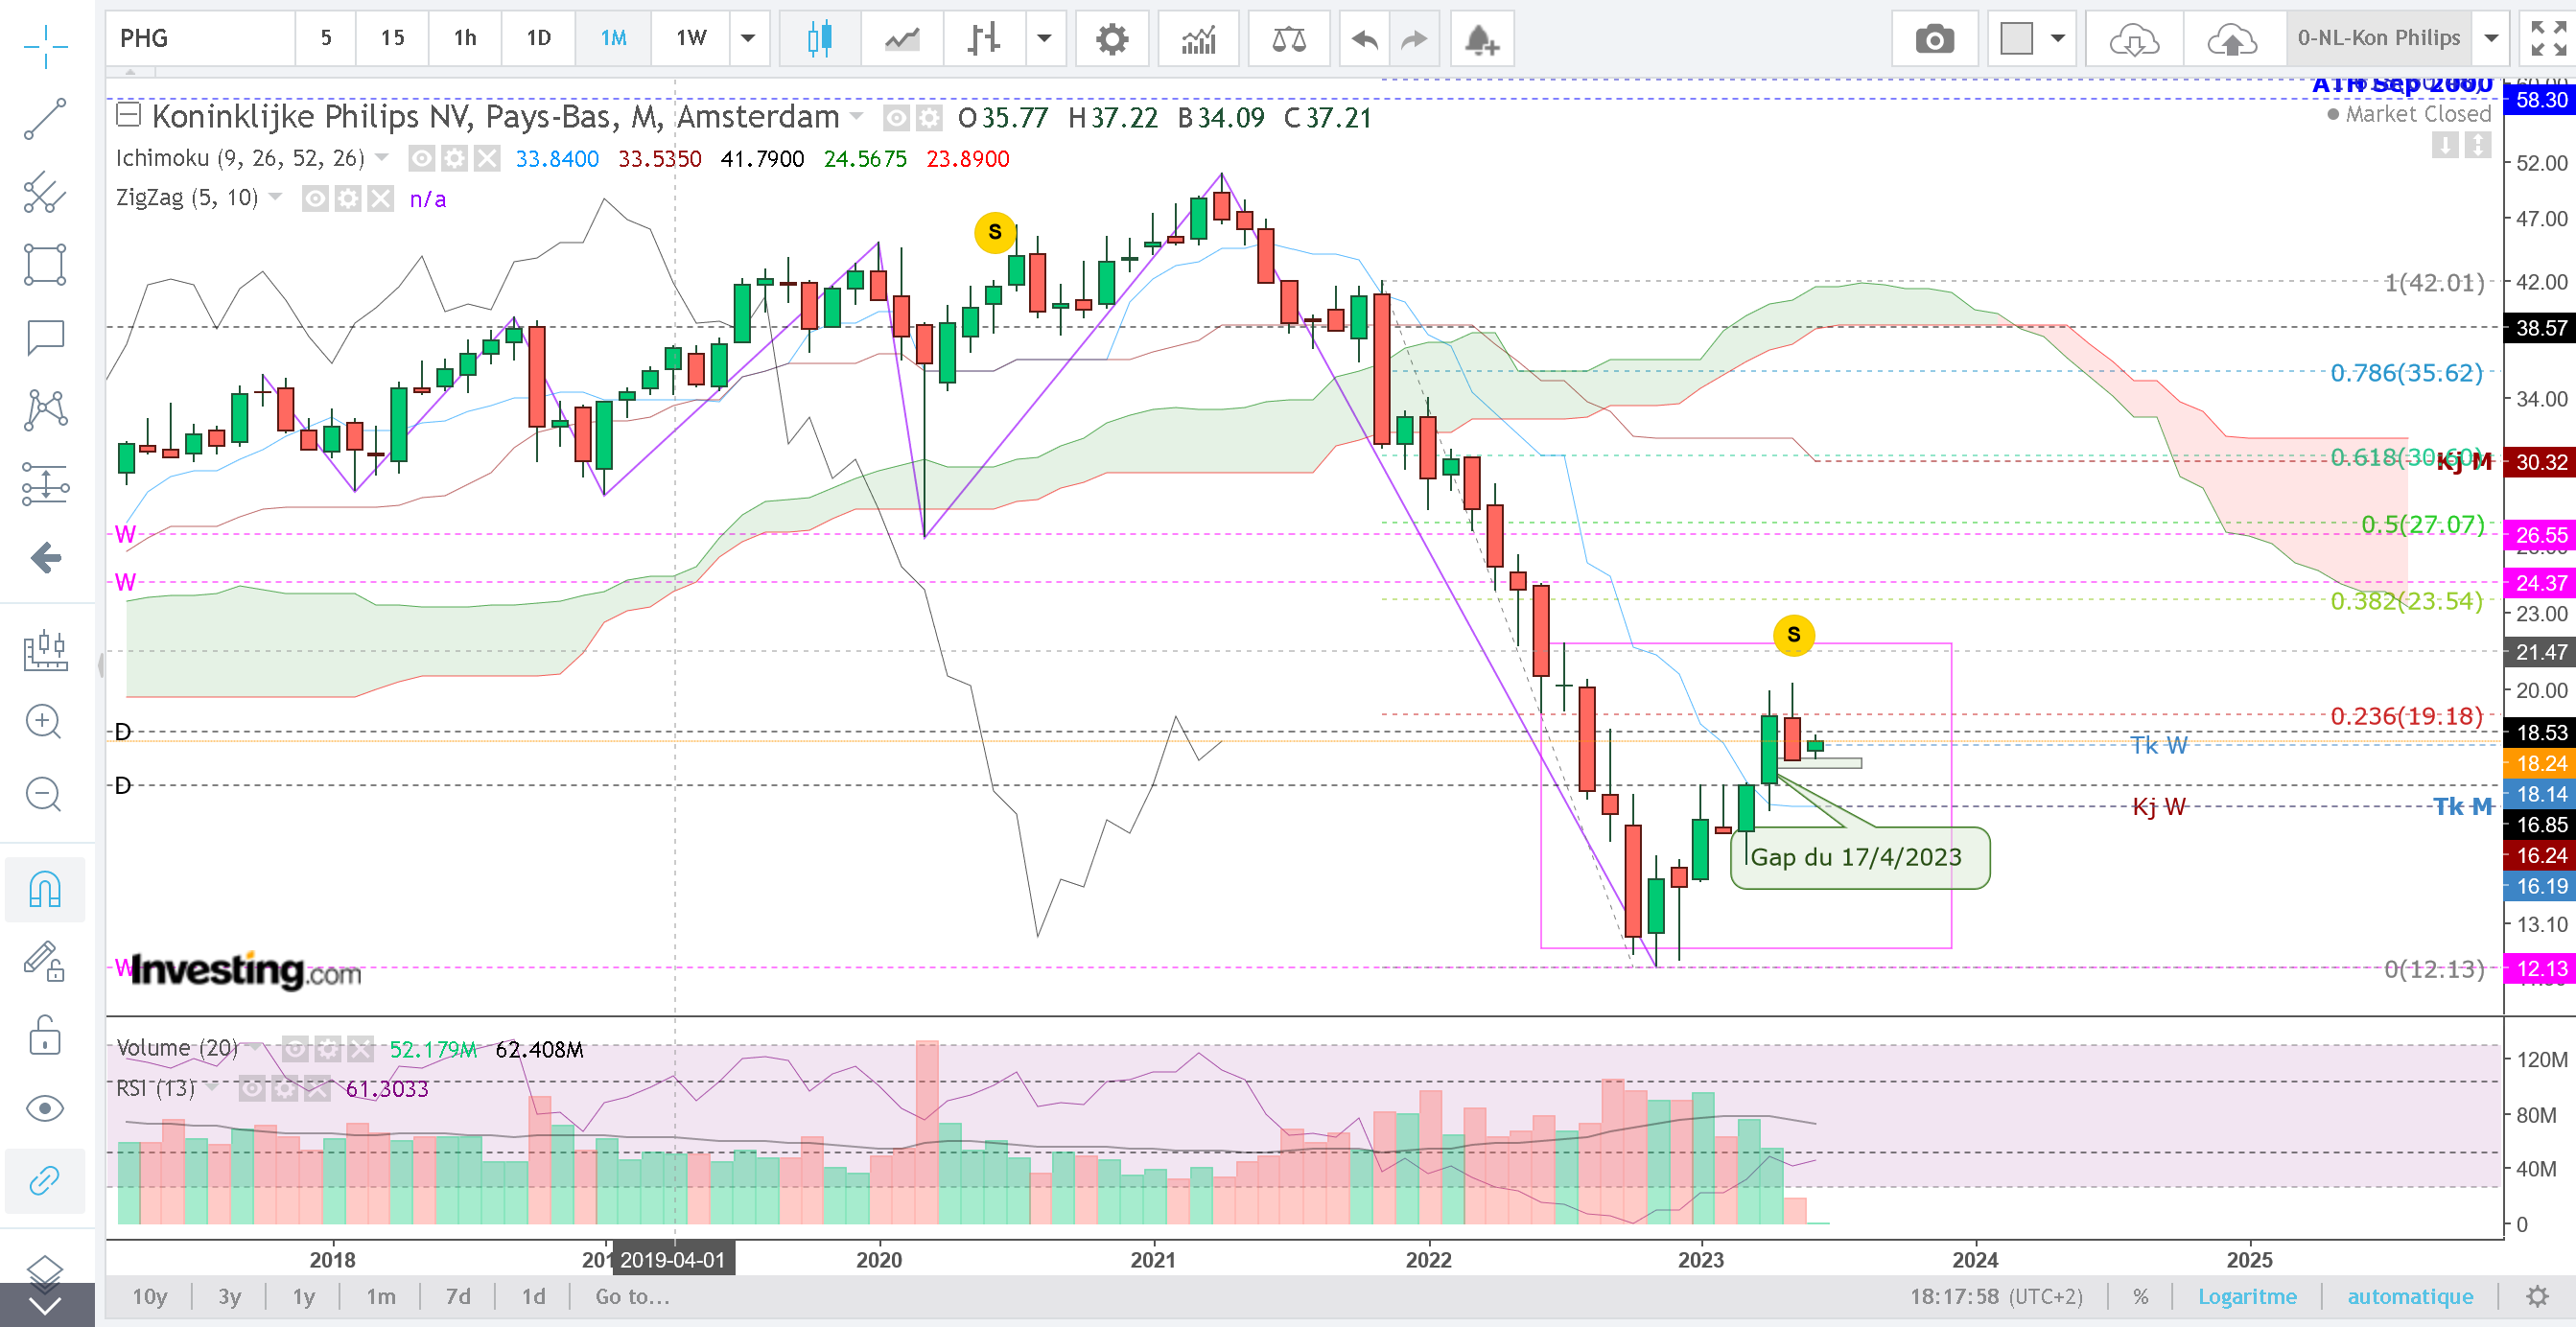Expand the timeframe dropdown arrow after 1W
This screenshot has height=1327, width=2576.
(747, 39)
